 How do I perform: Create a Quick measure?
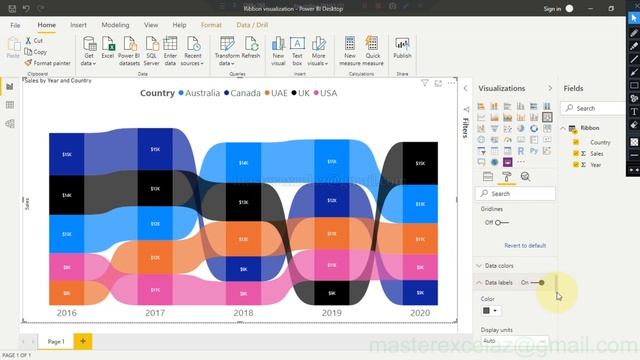[373, 51]
